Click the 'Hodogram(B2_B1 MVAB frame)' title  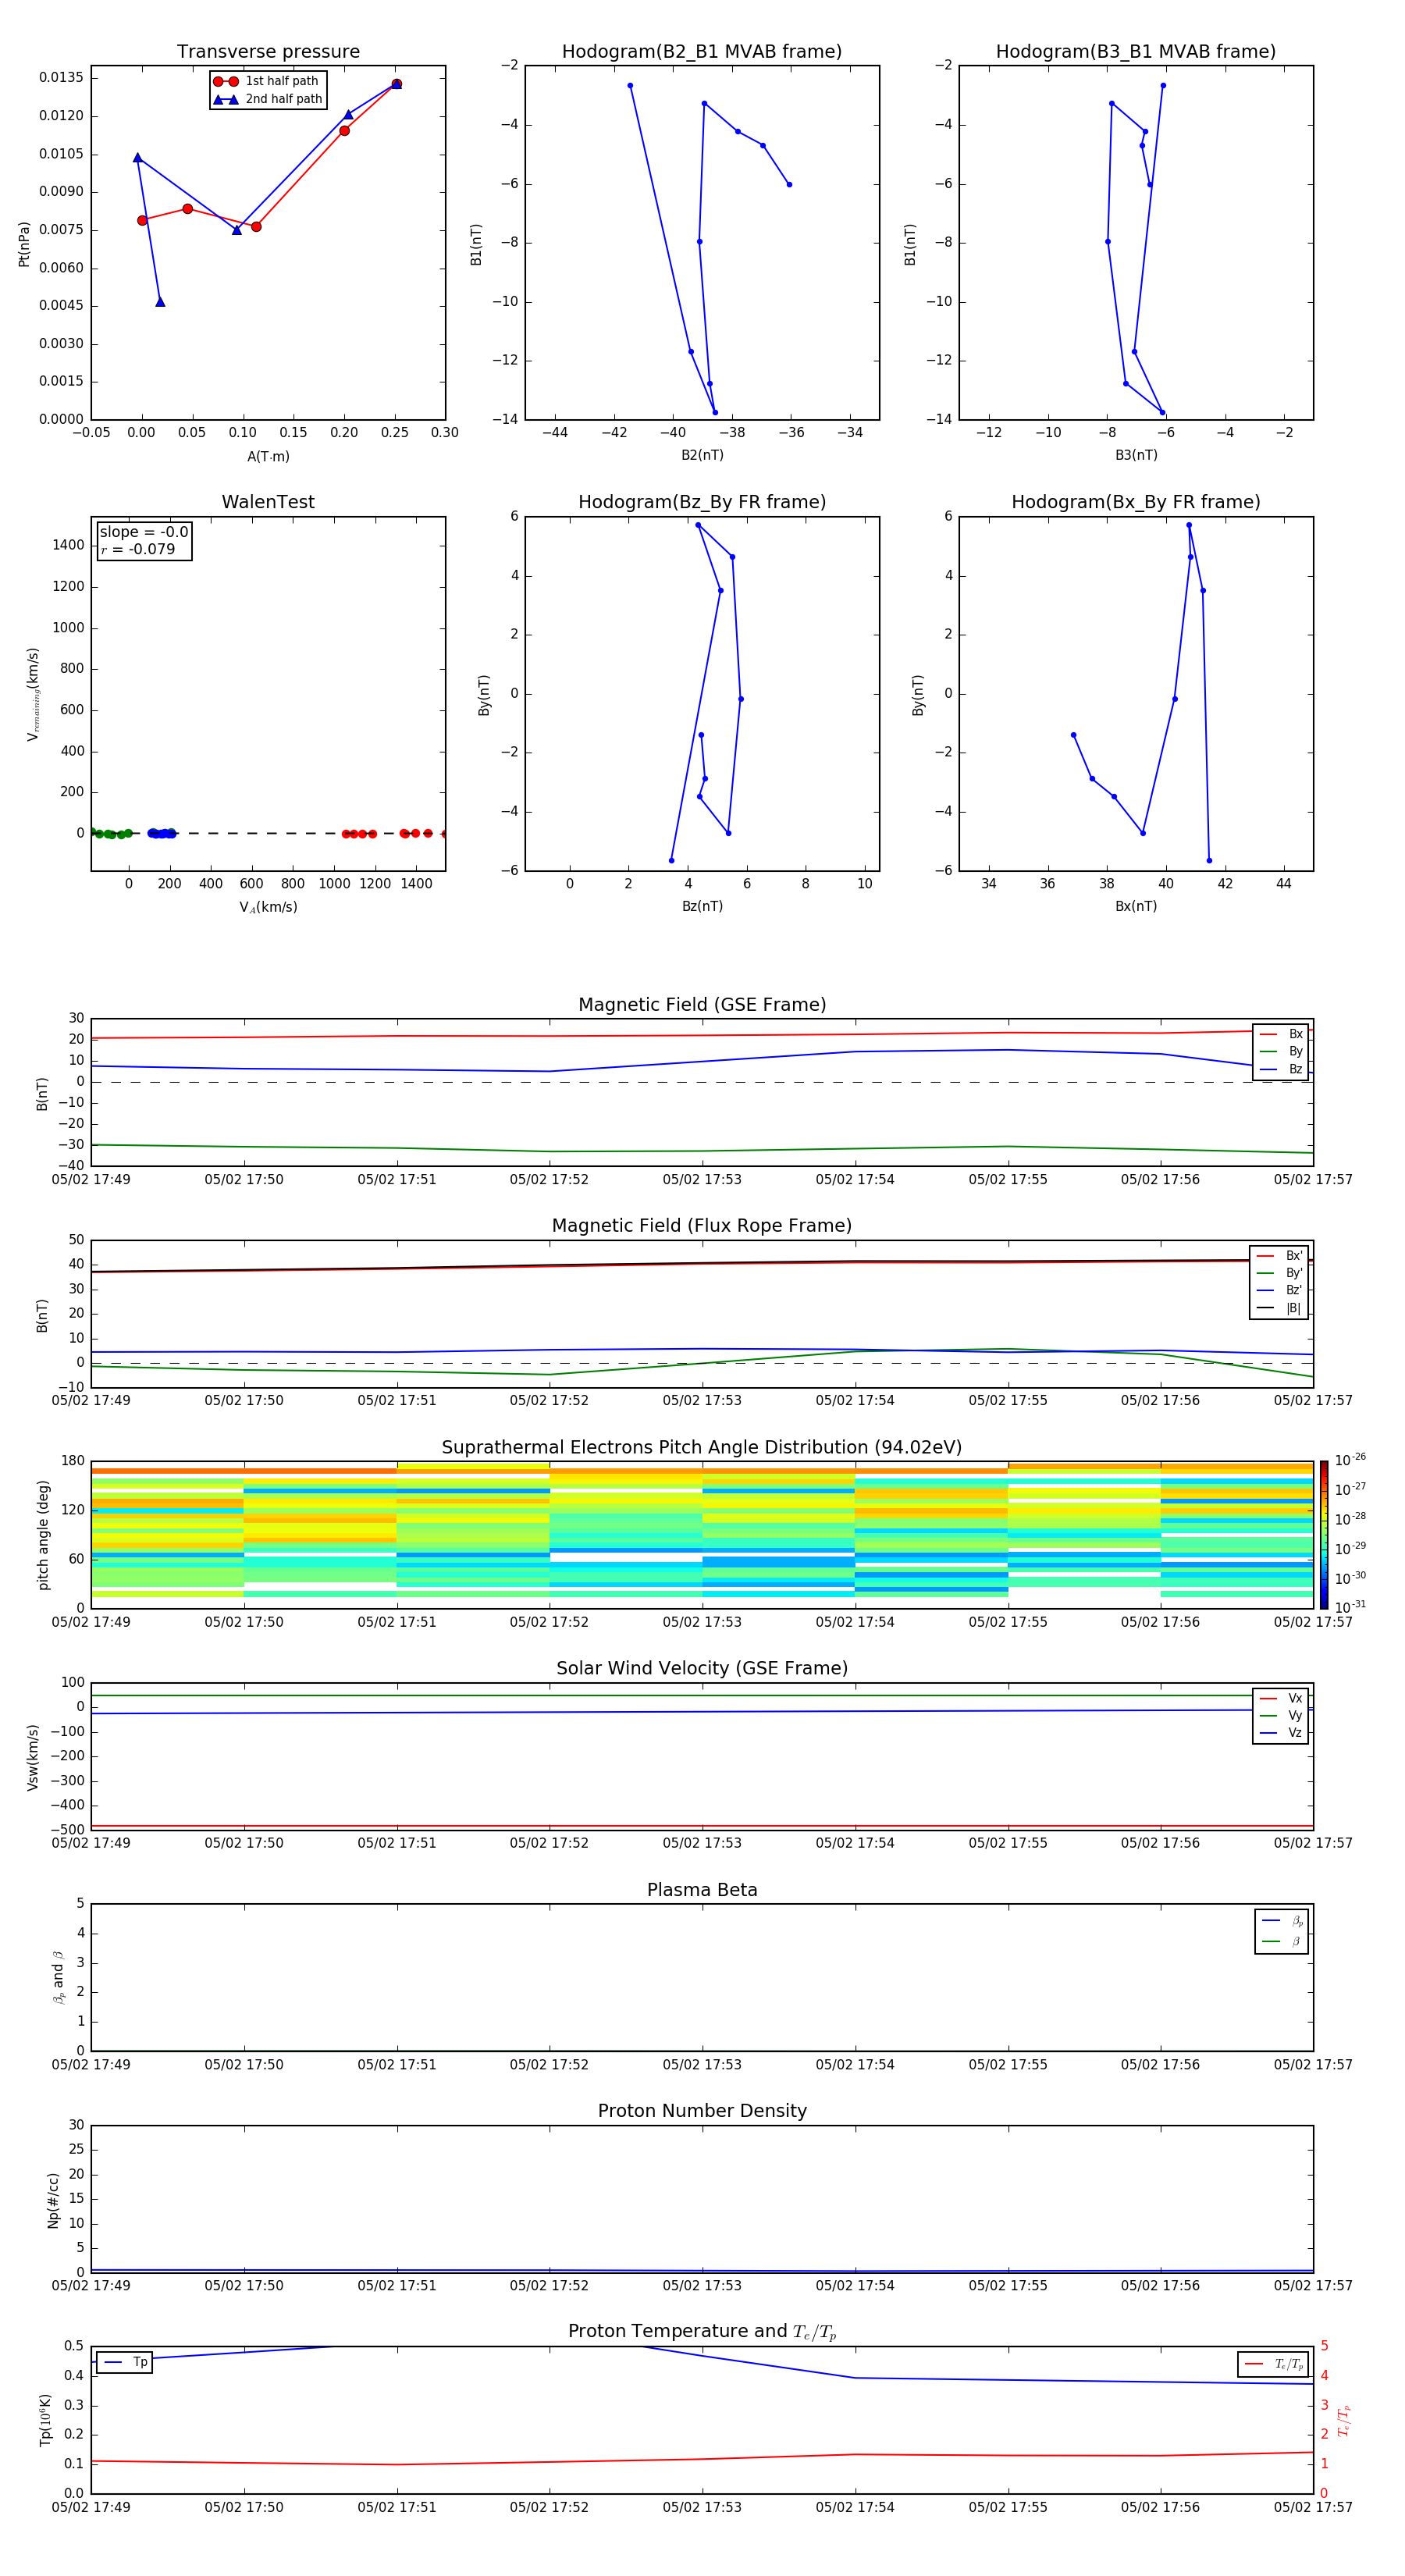[x=702, y=52]
